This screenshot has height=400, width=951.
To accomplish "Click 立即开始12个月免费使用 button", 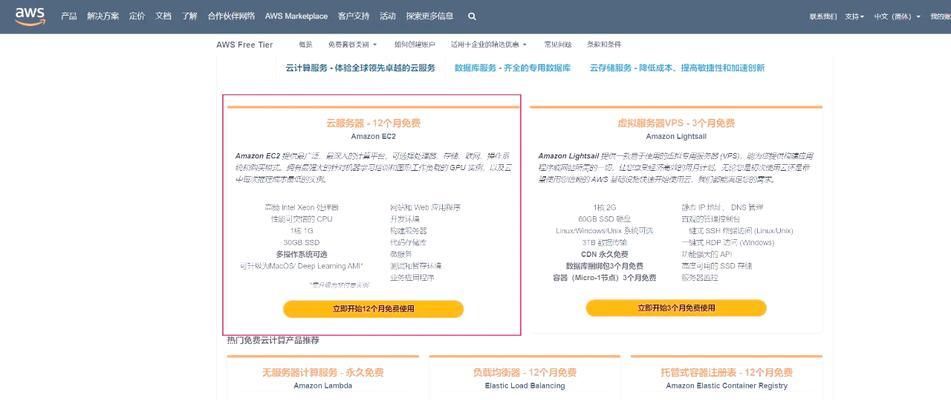I will click(373, 308).
